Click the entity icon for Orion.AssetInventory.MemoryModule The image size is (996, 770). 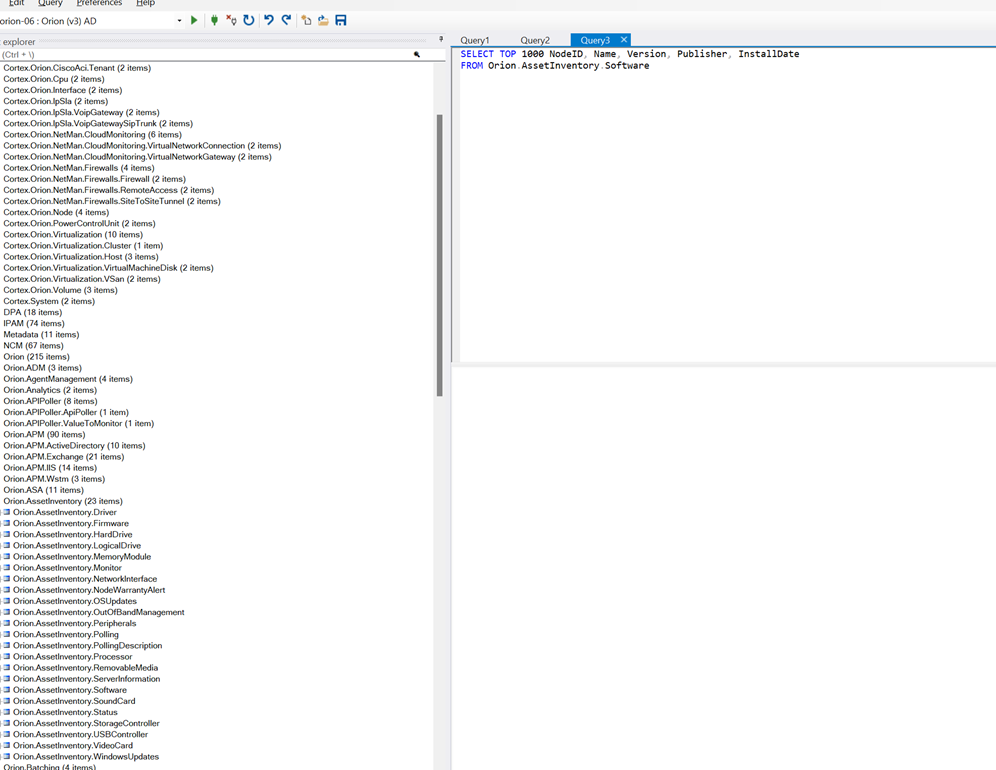coord(6,557)
